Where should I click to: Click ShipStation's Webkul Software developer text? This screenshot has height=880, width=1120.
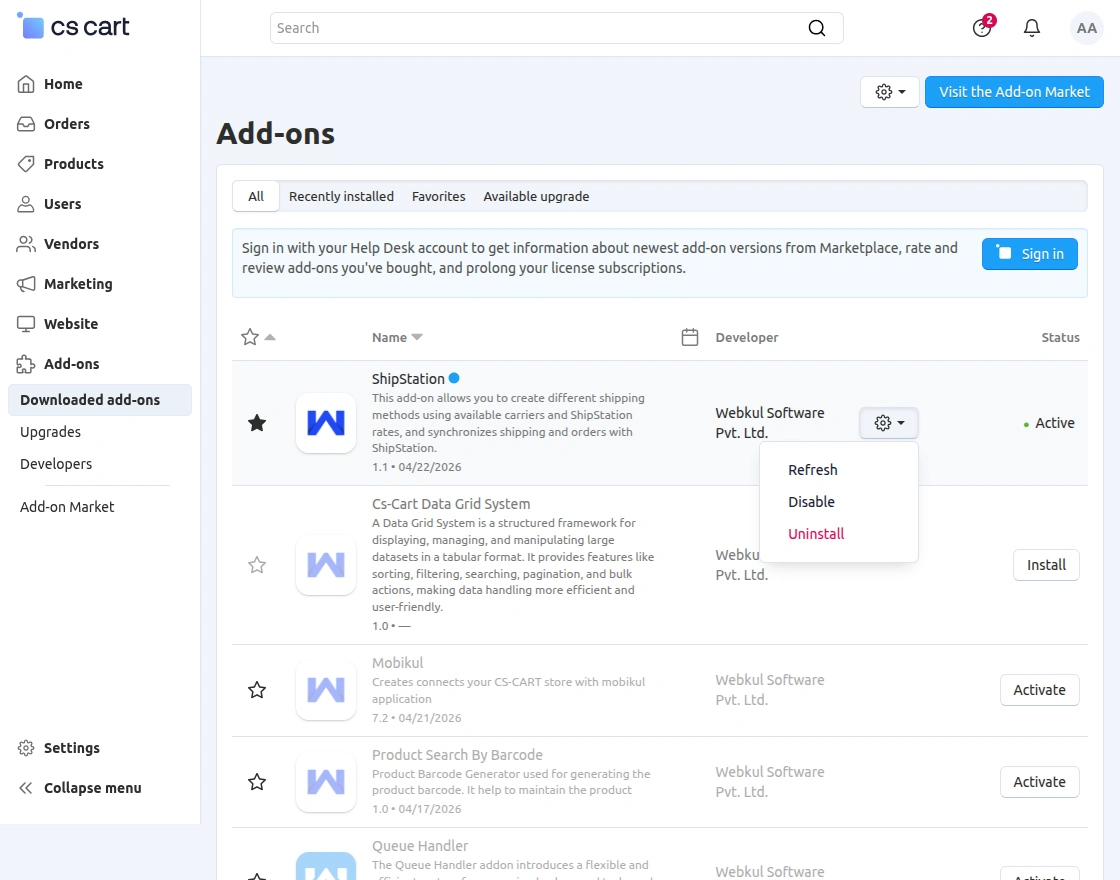(x=770, y=423)
